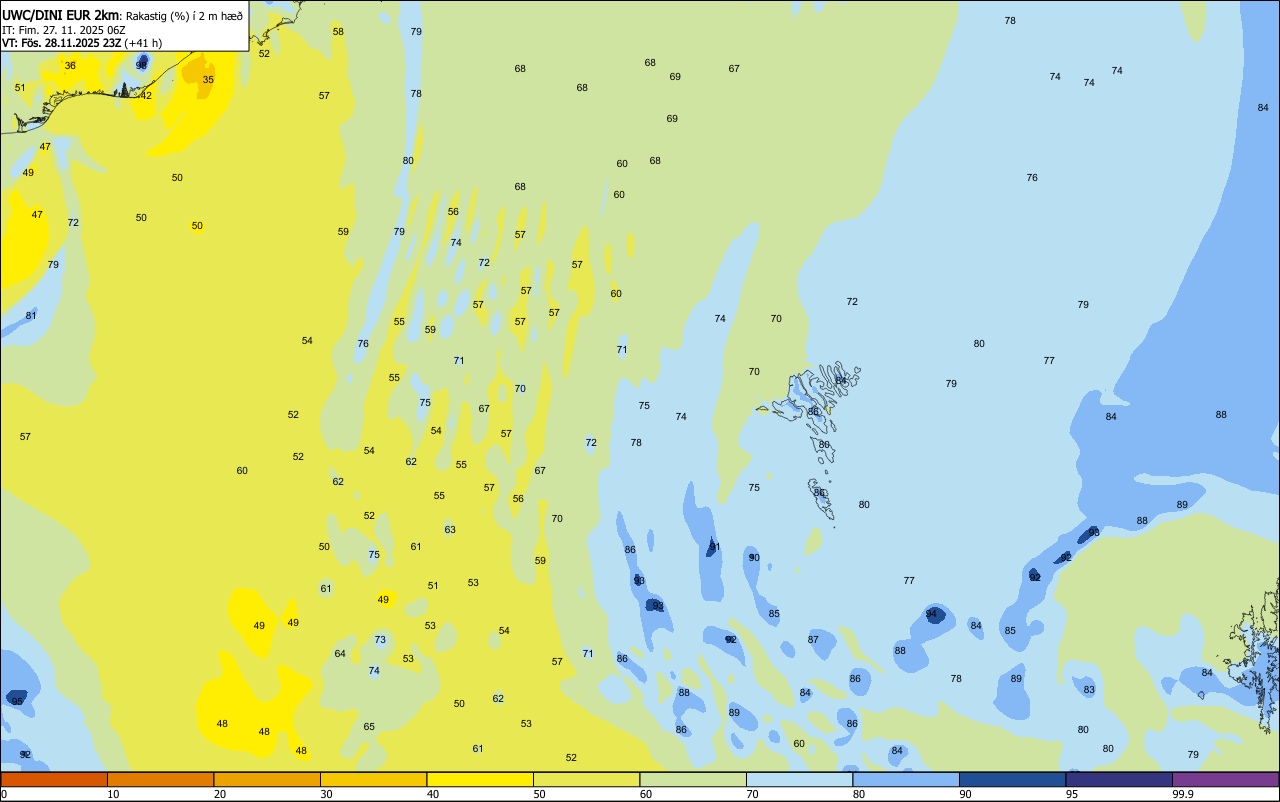Image resolution: width=1280 pixels, height=802 pixels.
Task: Click the map value '87' in lower center
Action: 813,640
